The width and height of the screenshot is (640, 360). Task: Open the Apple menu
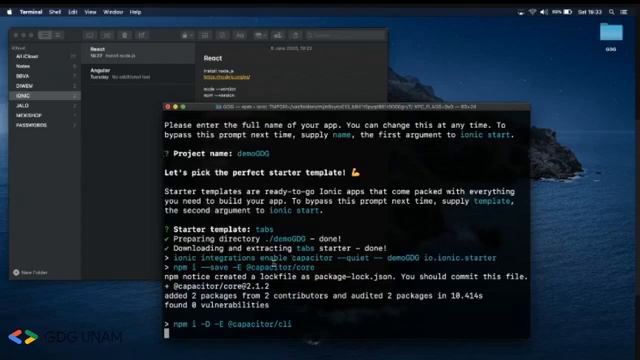click(9, 12)
